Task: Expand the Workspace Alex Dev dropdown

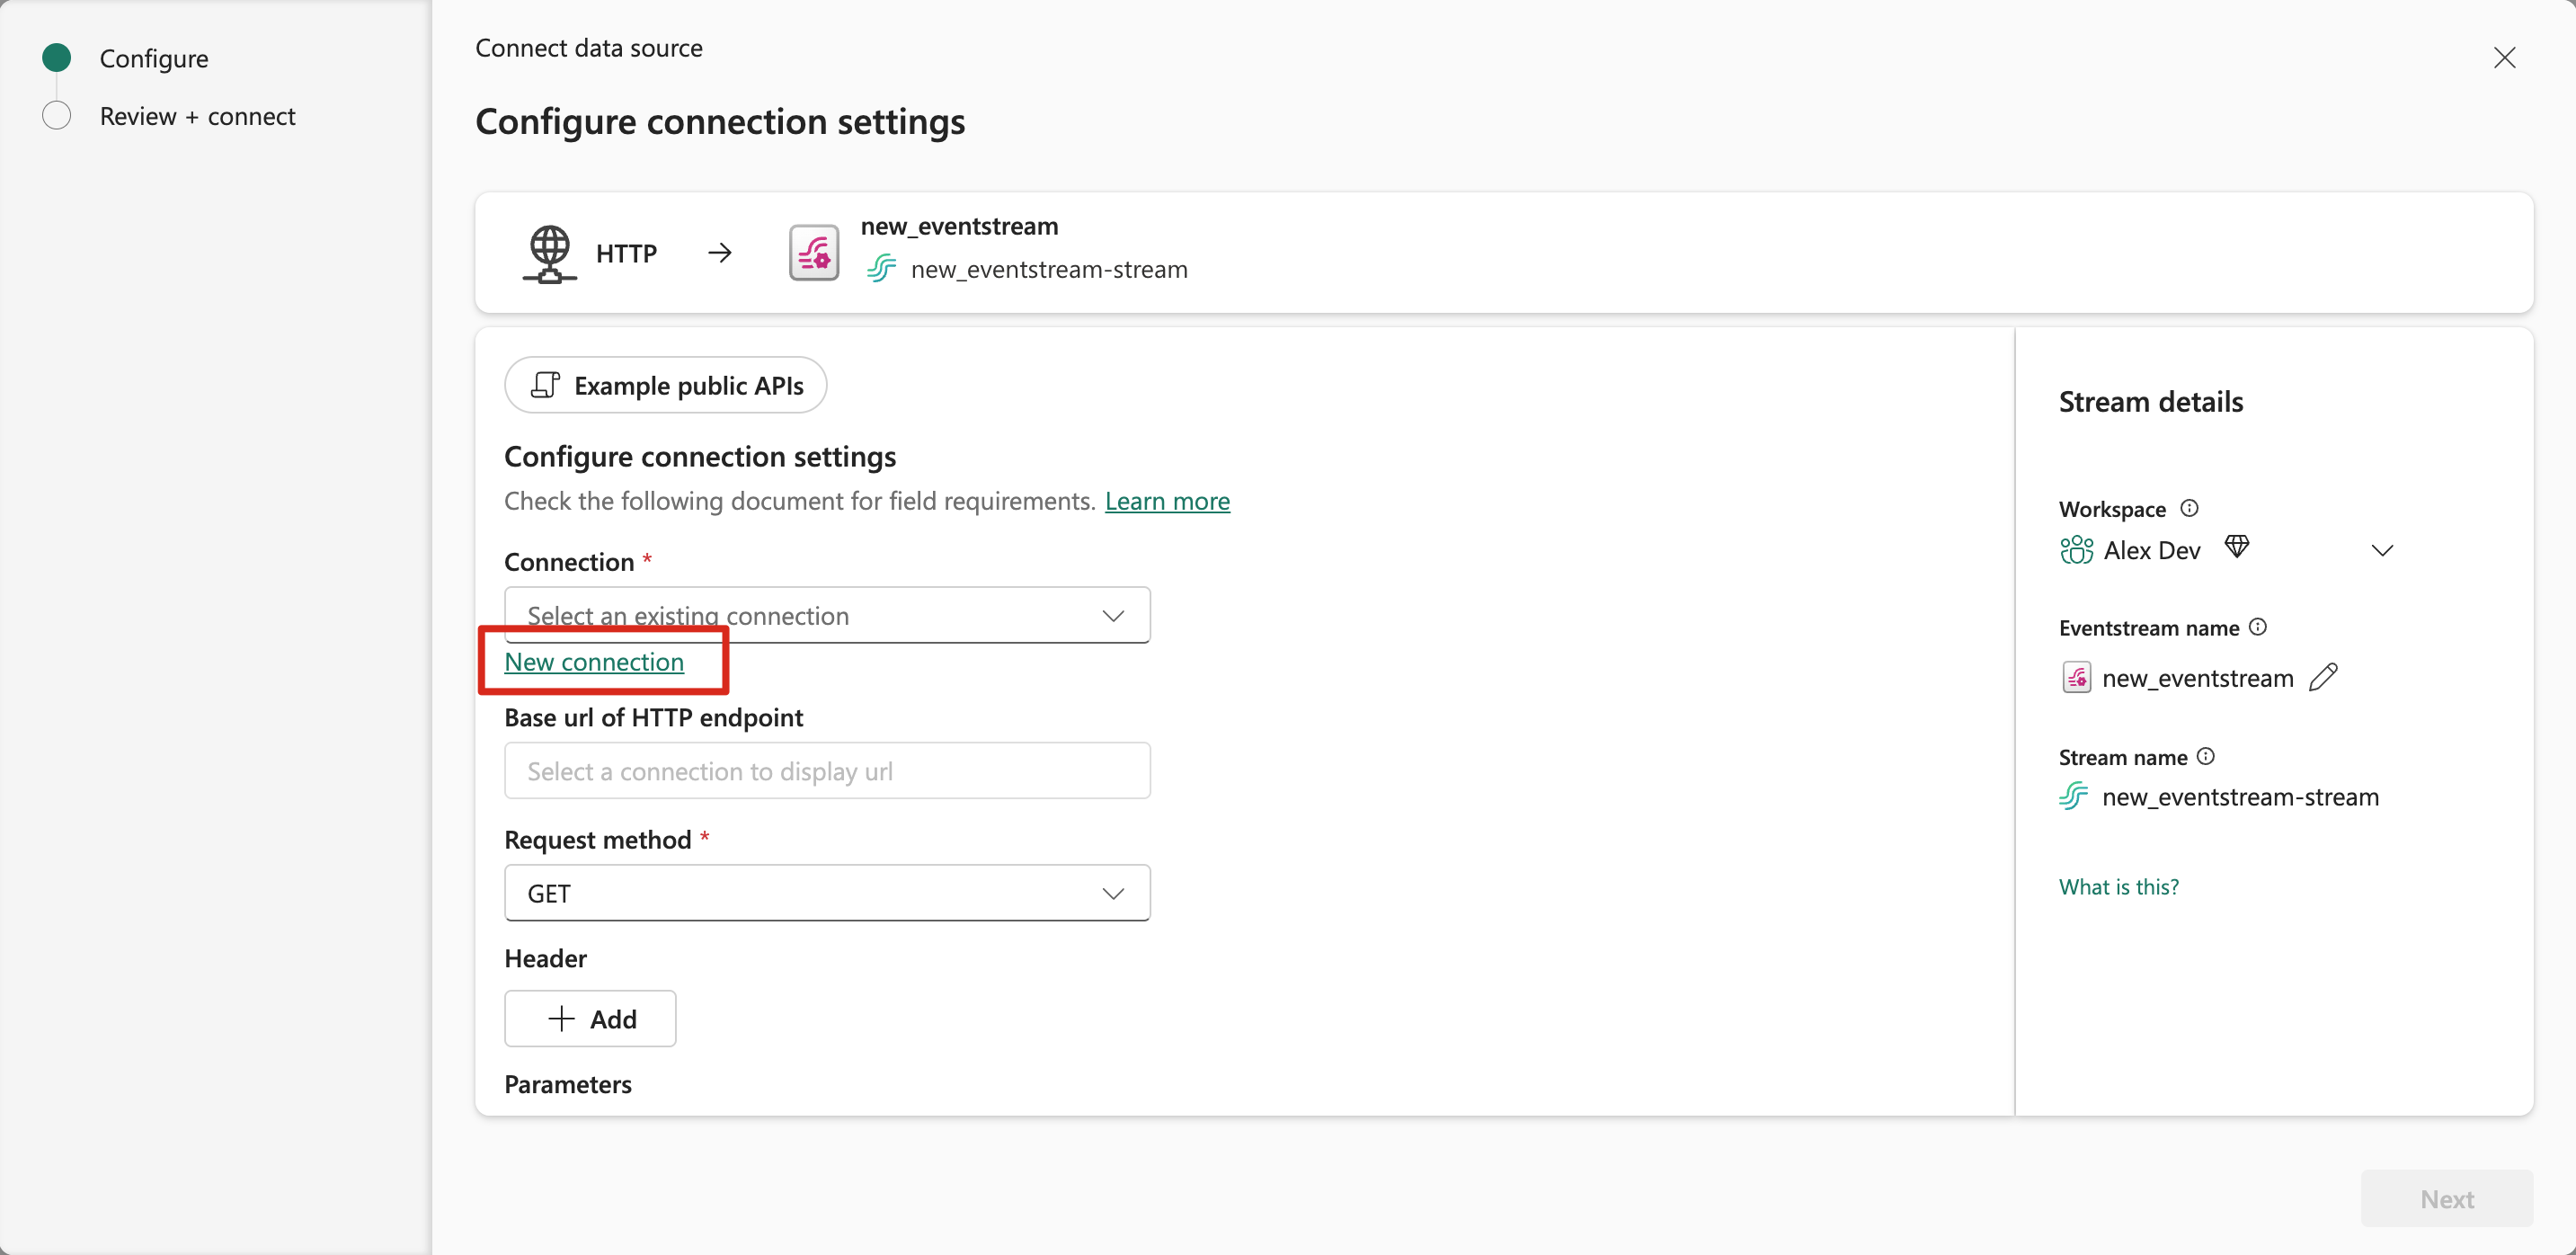Action: tap(2382, 550)
